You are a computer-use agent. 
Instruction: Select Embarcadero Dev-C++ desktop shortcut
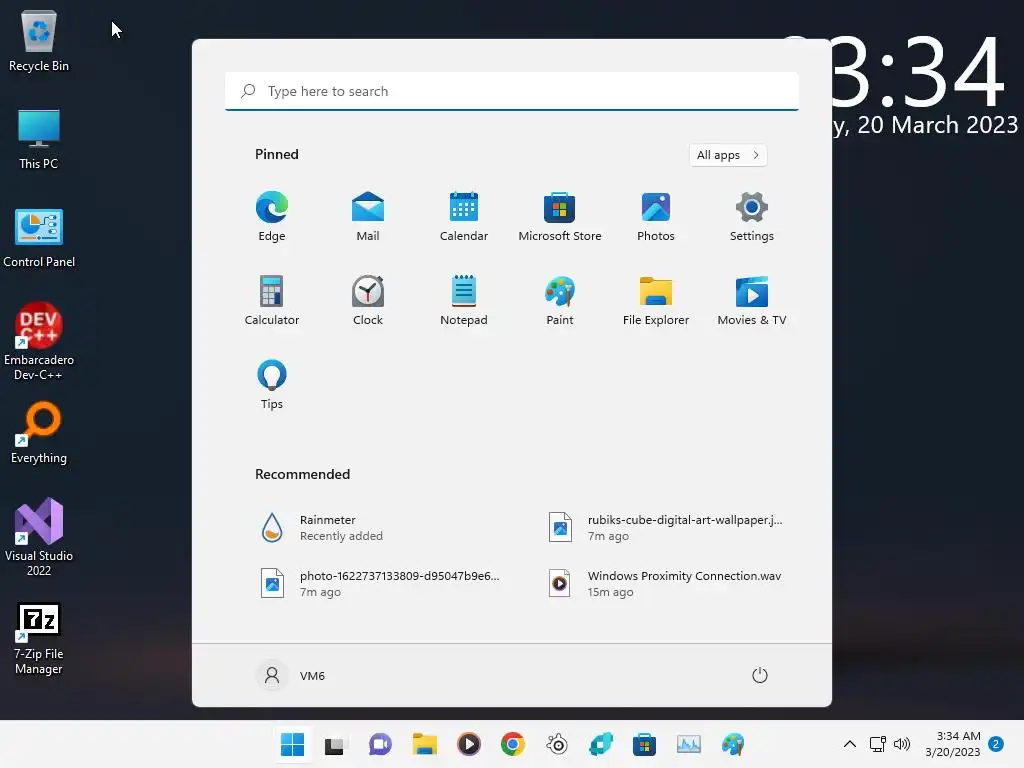point(39,342)
